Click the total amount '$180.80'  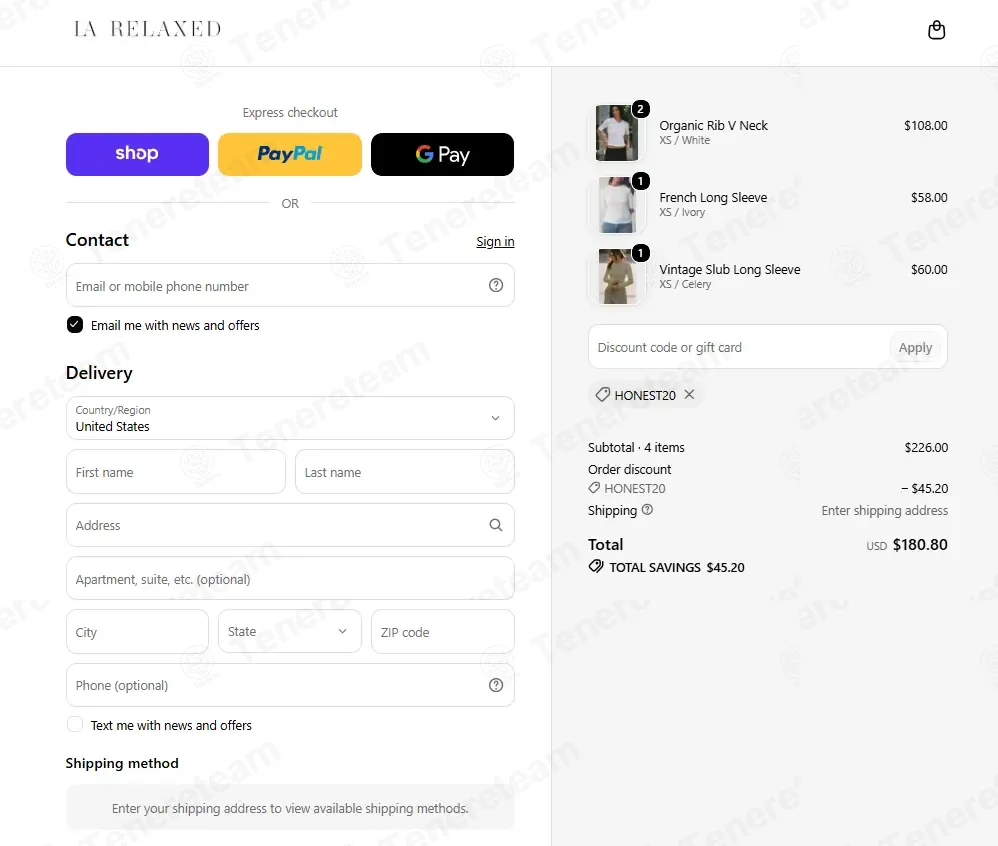pyautogui.click(x=920, y=545)
